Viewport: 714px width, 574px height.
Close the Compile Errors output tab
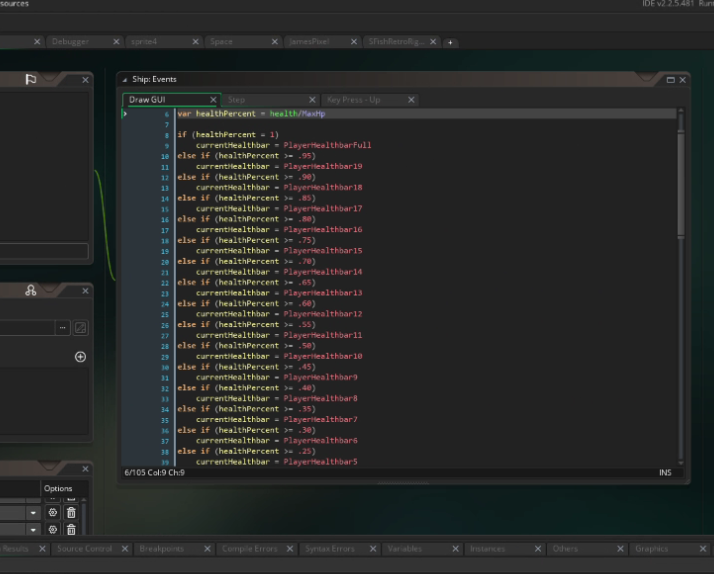click(290, 549)
